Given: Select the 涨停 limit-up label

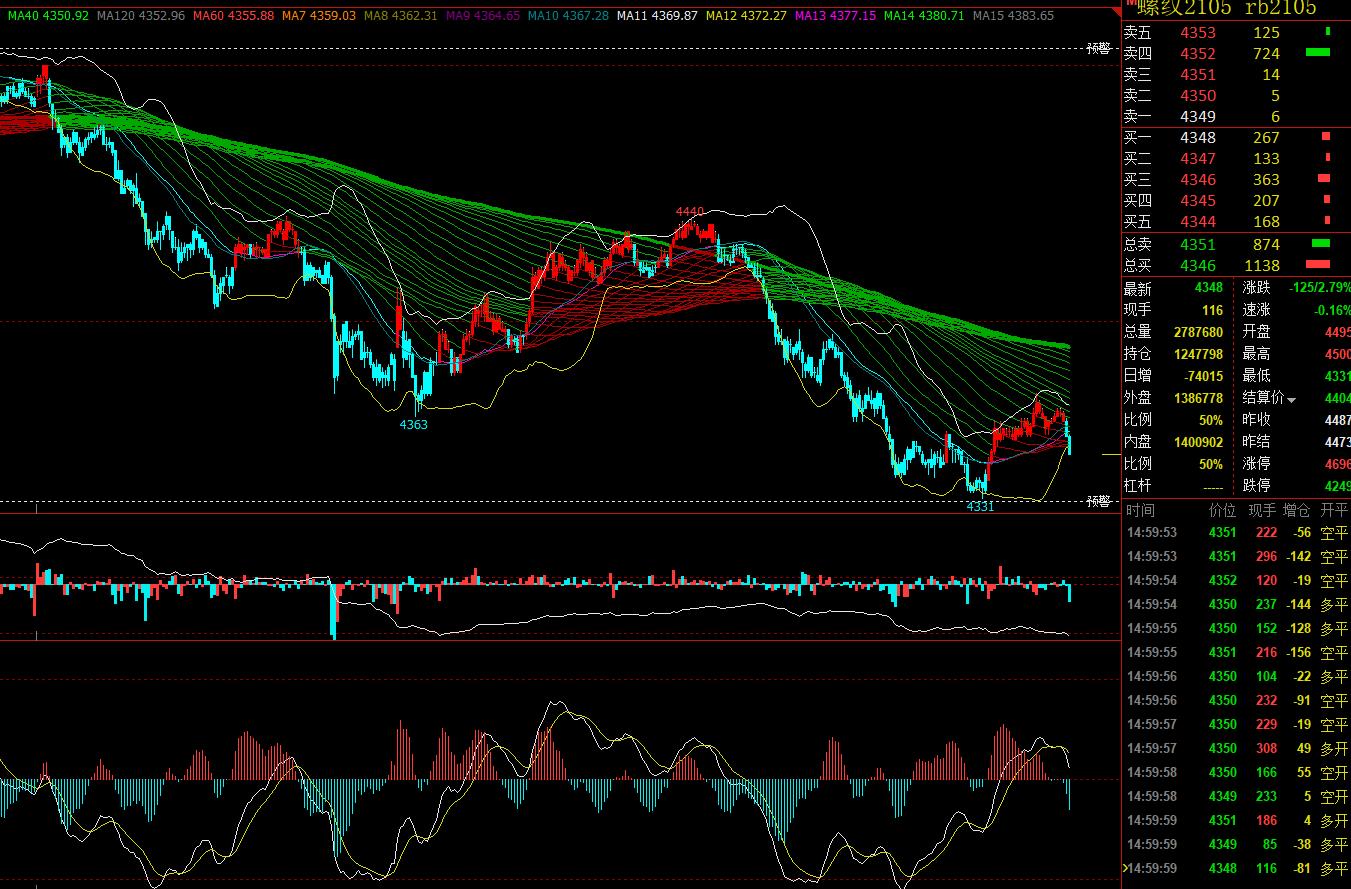Looking at the screenshot, I should tap(1257, 464).
